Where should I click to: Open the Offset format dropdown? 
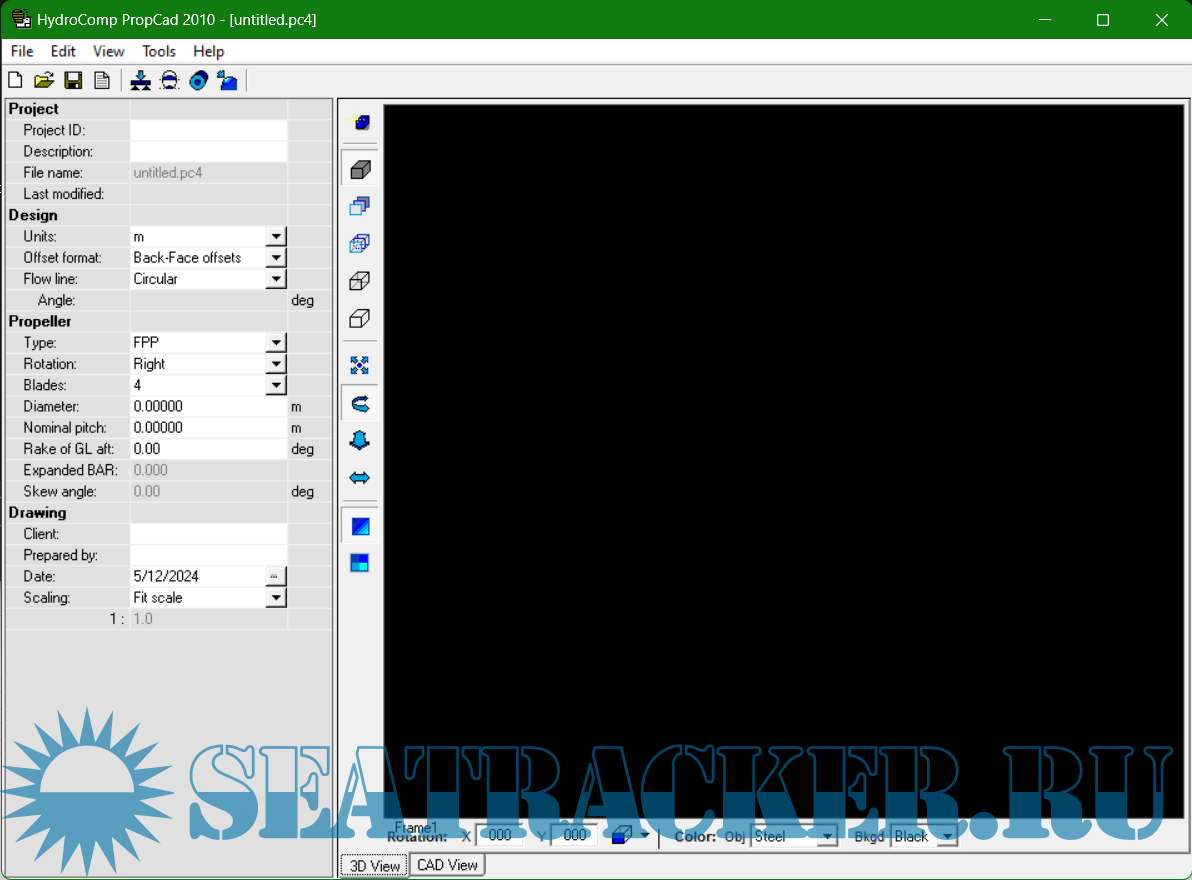[x=276, y=258]
